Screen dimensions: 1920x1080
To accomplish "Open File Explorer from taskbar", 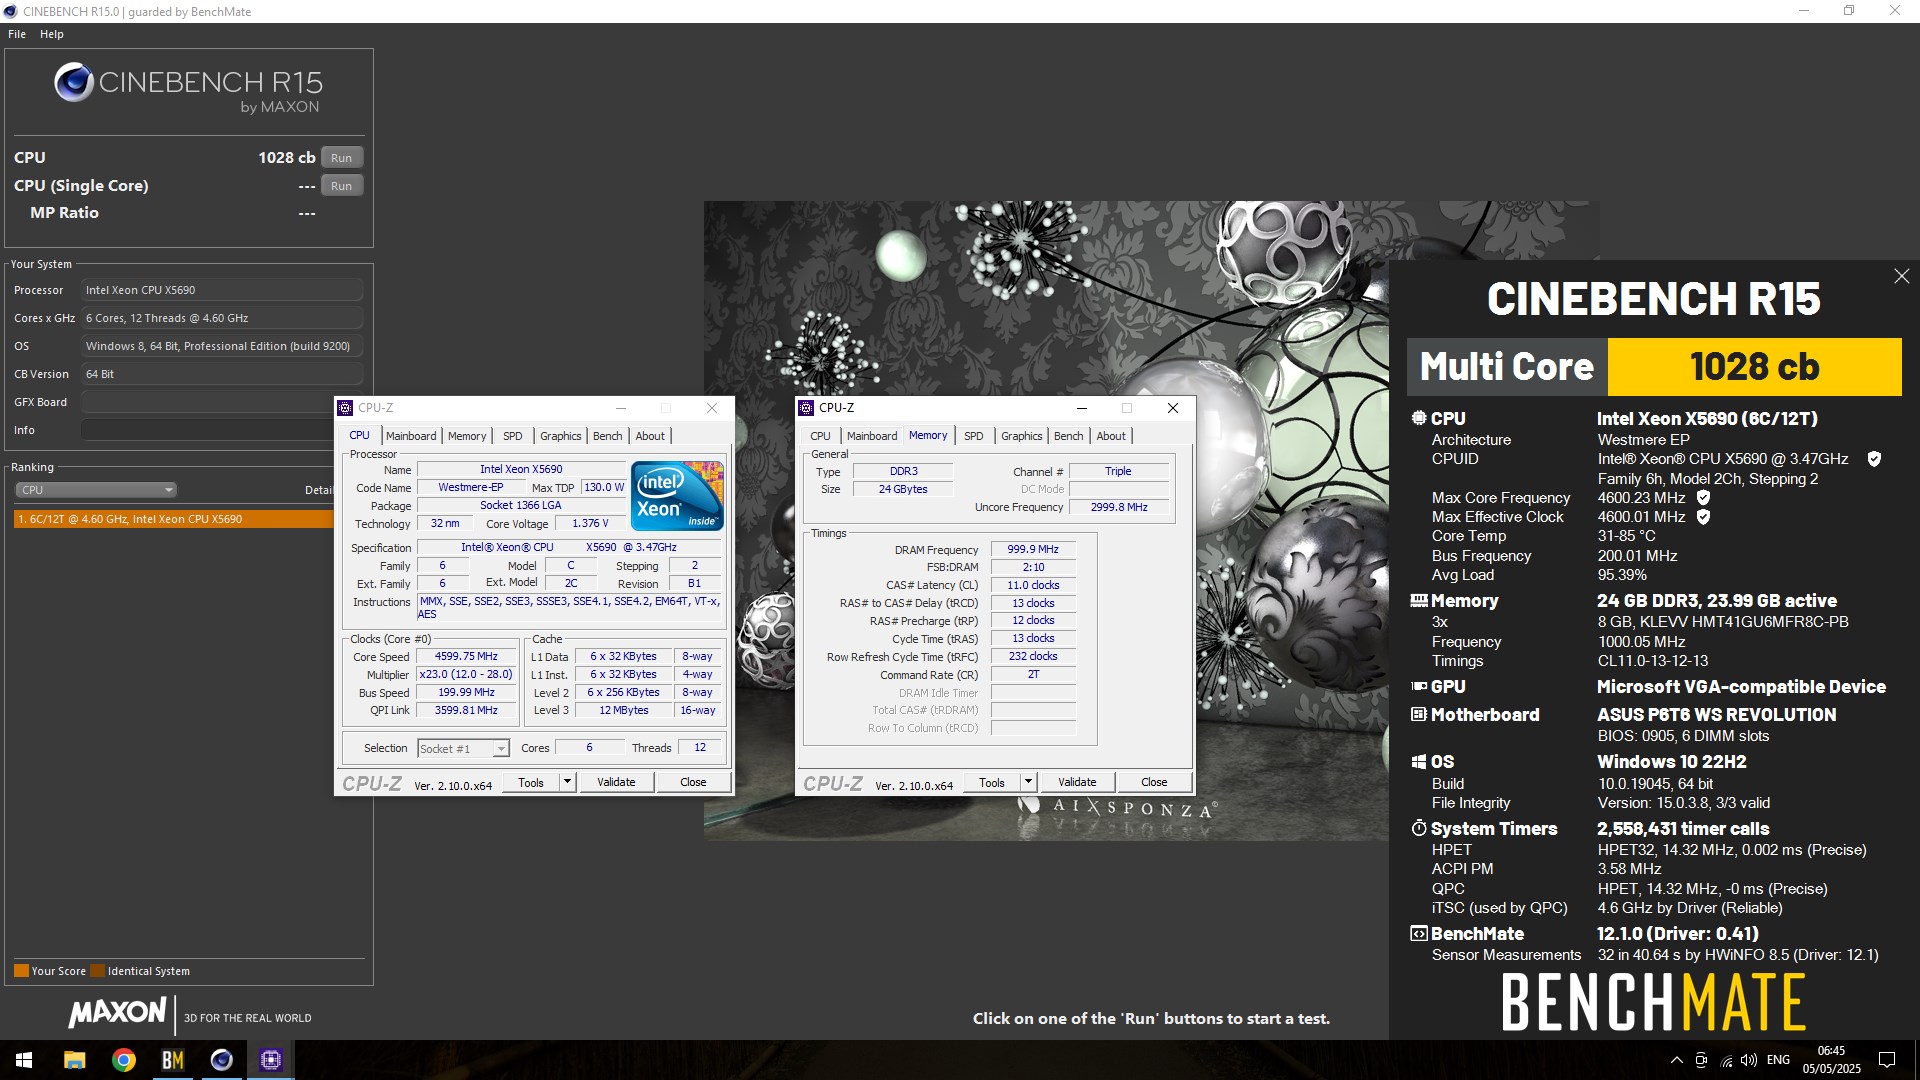I will click(x=74, y=1060).
